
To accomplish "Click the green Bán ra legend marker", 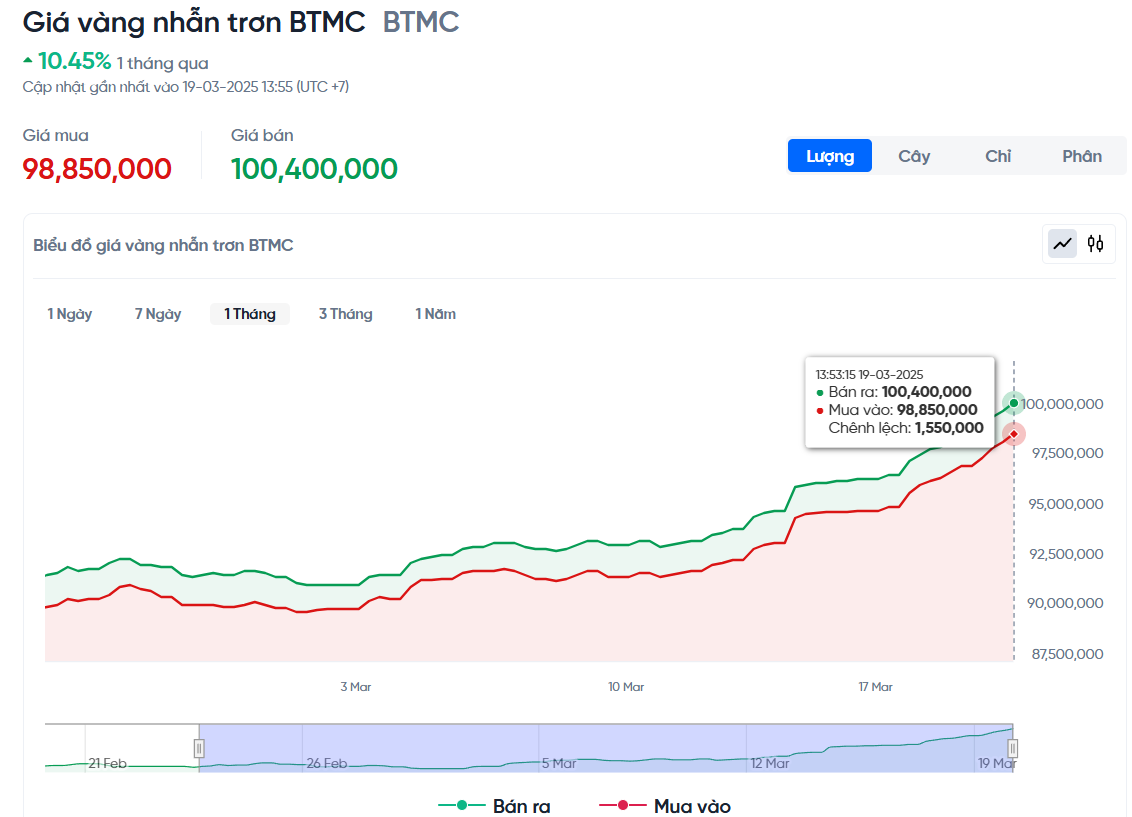I will tap(462, 805).
